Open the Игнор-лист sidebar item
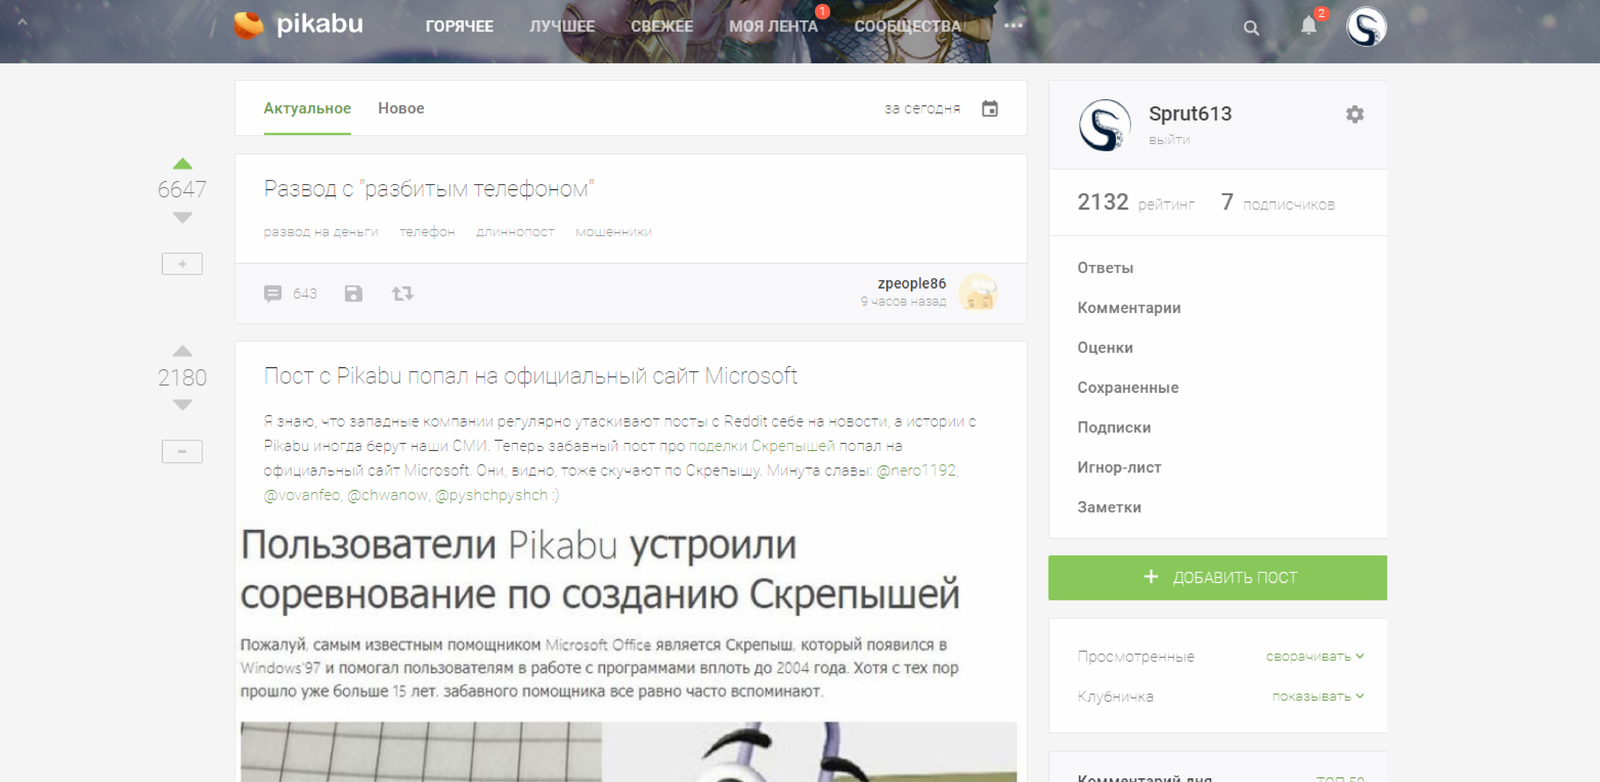The height and width of the screenshot is (782, 1600). 1119,468
